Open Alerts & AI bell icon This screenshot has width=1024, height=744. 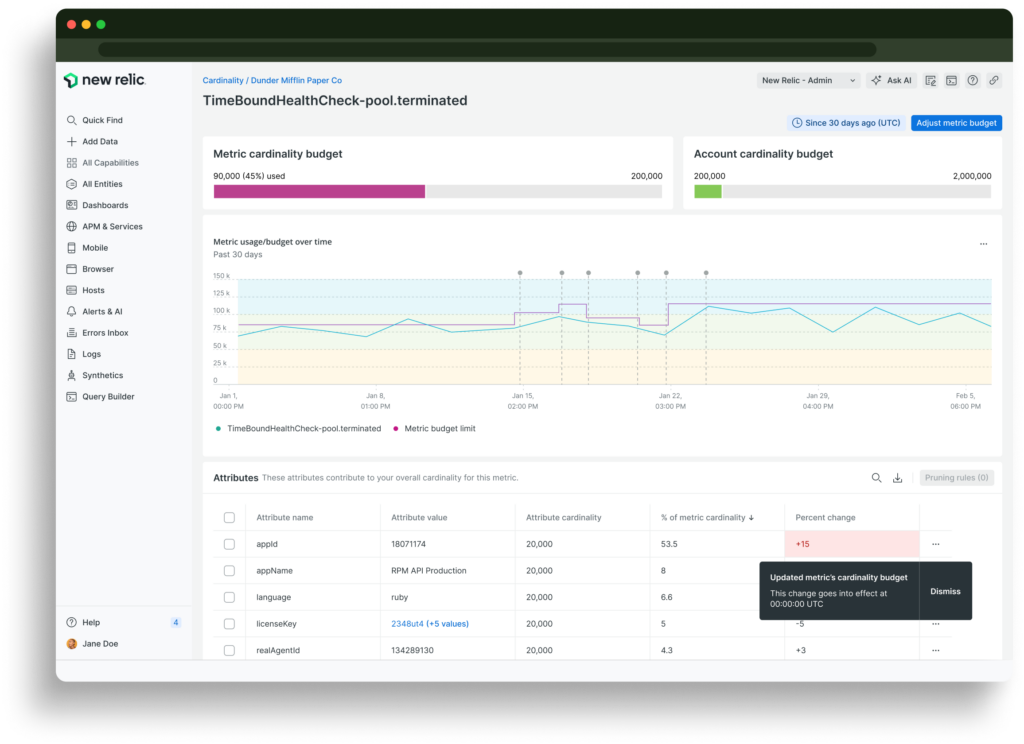(x=71, y=312)
